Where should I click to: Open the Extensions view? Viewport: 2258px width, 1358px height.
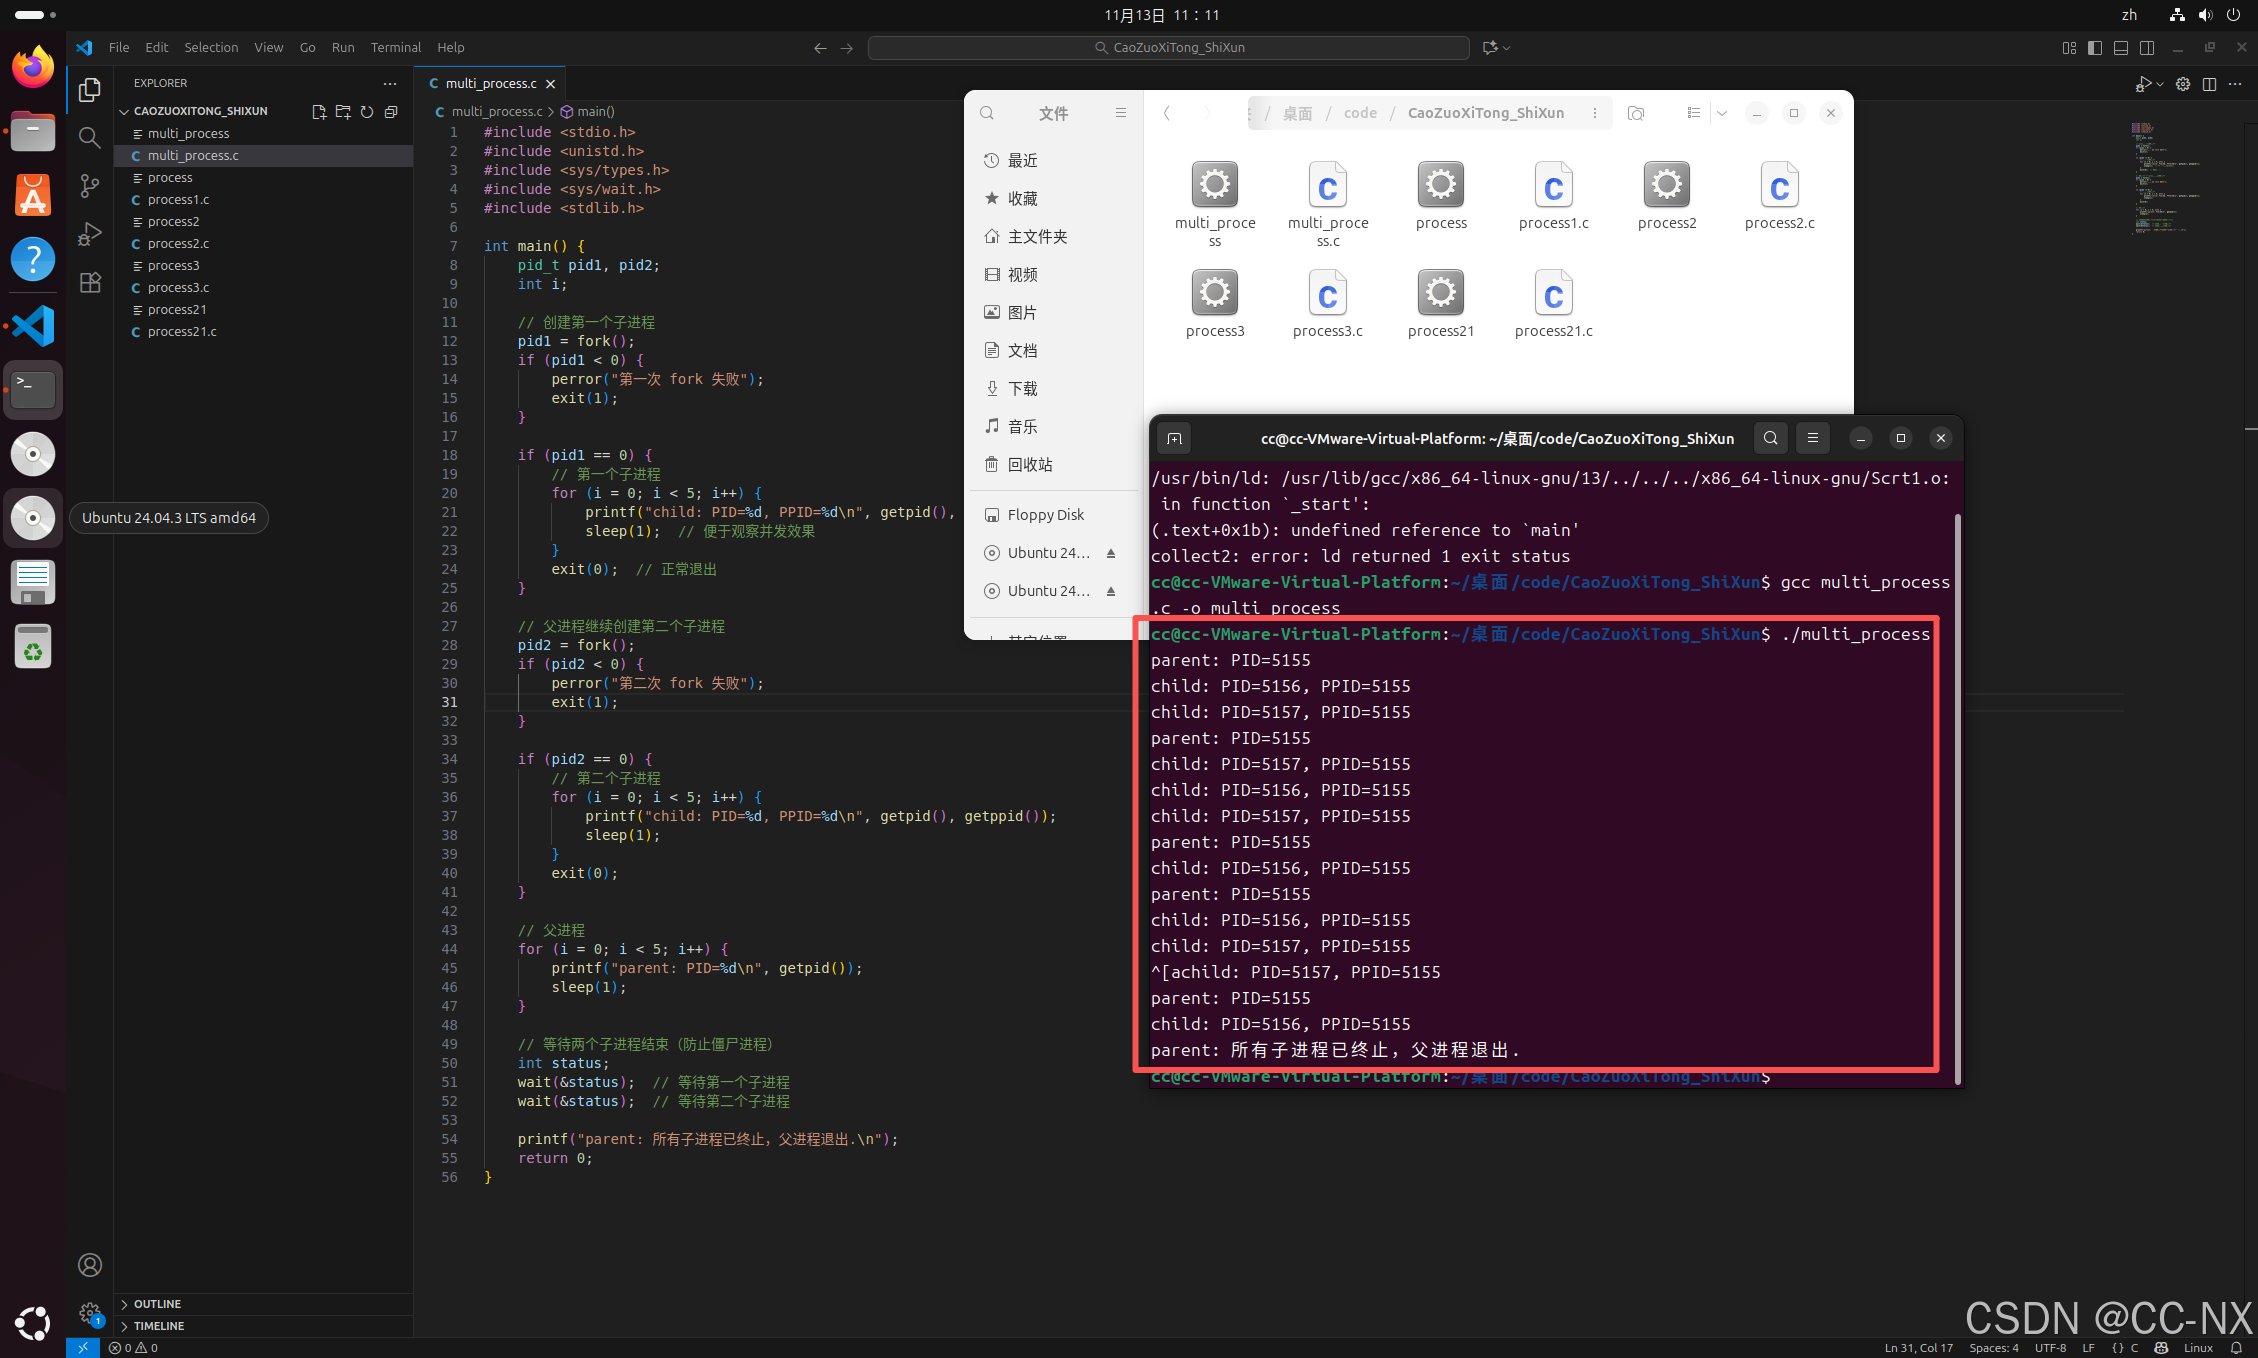pos(90,283)
